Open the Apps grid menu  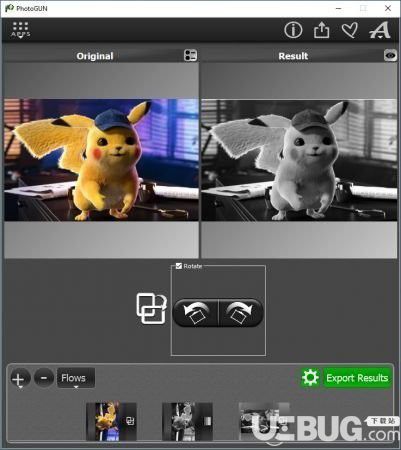[21, 30]
